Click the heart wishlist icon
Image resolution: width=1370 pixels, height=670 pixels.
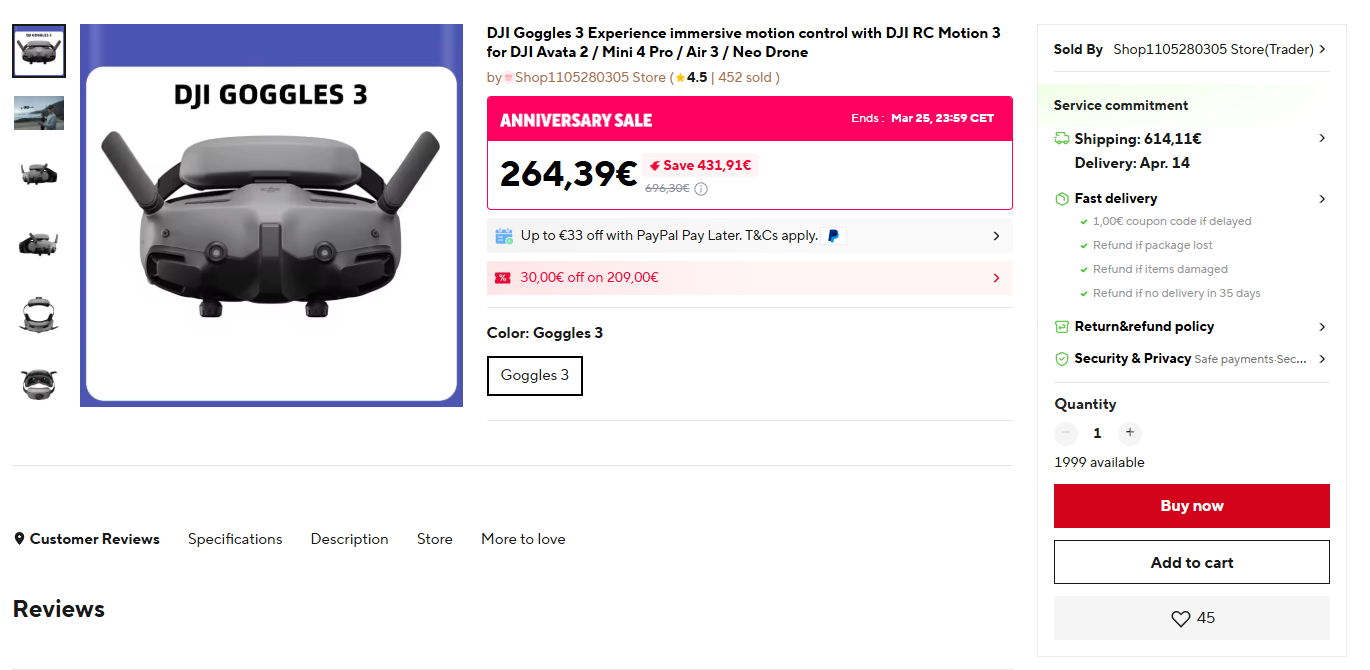(1180, 619)
